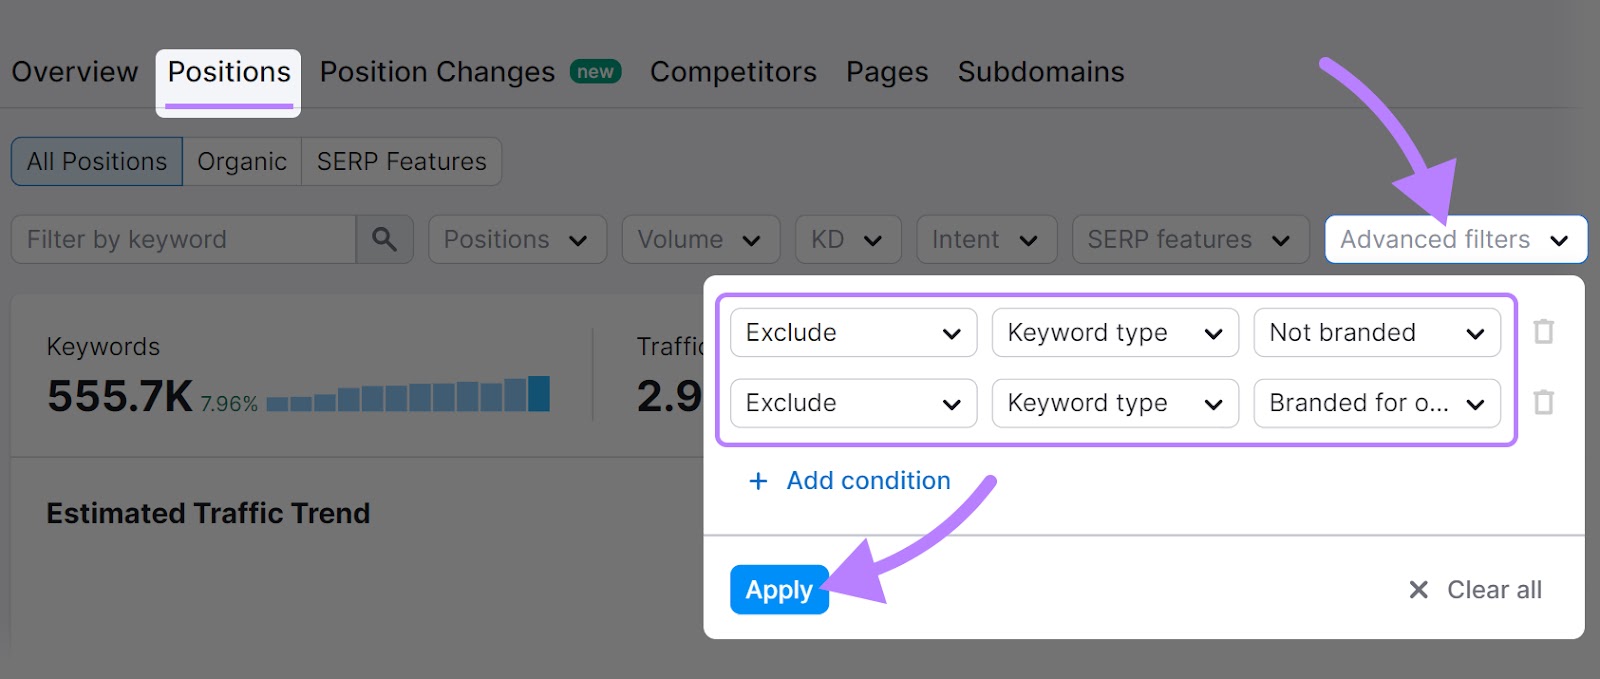Delete the first exclude condition via trash icon

point(1543,333)
